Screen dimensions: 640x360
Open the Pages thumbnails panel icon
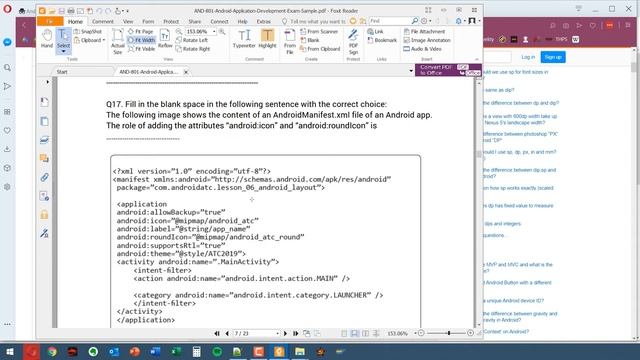tap(44, 121)
